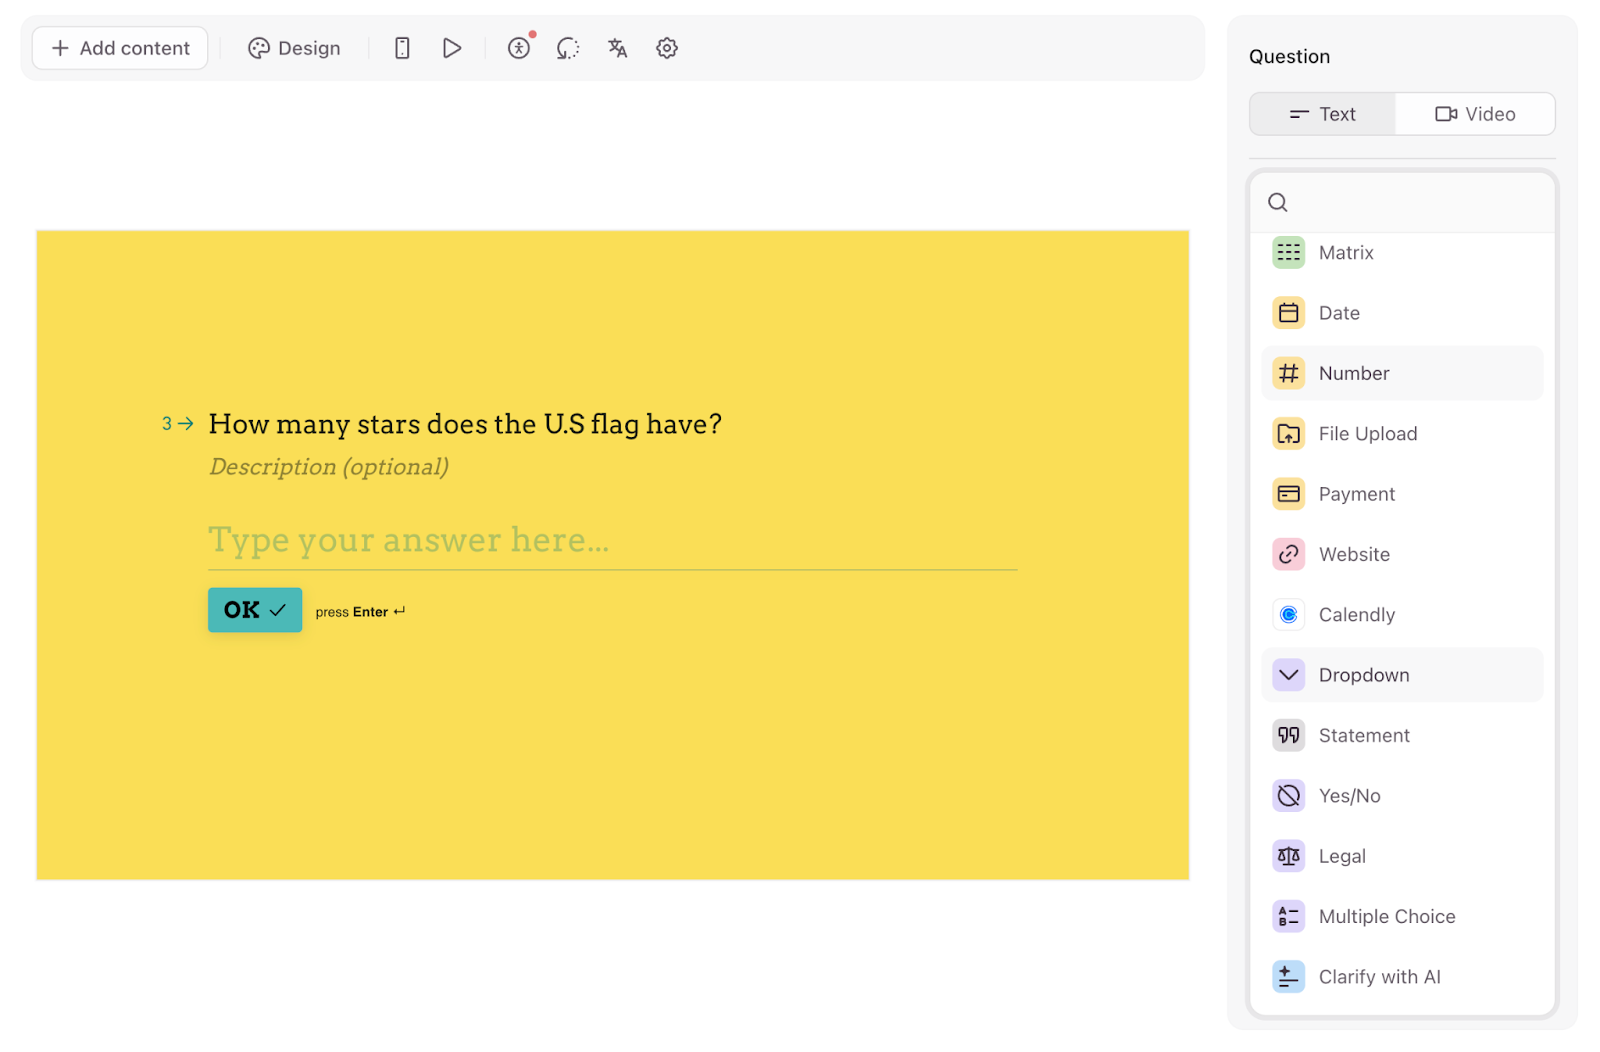Select the Matrix question type
The height and width of the screenshot is (1052, 1600).
pyautogui.click(x=1402, y=253)
